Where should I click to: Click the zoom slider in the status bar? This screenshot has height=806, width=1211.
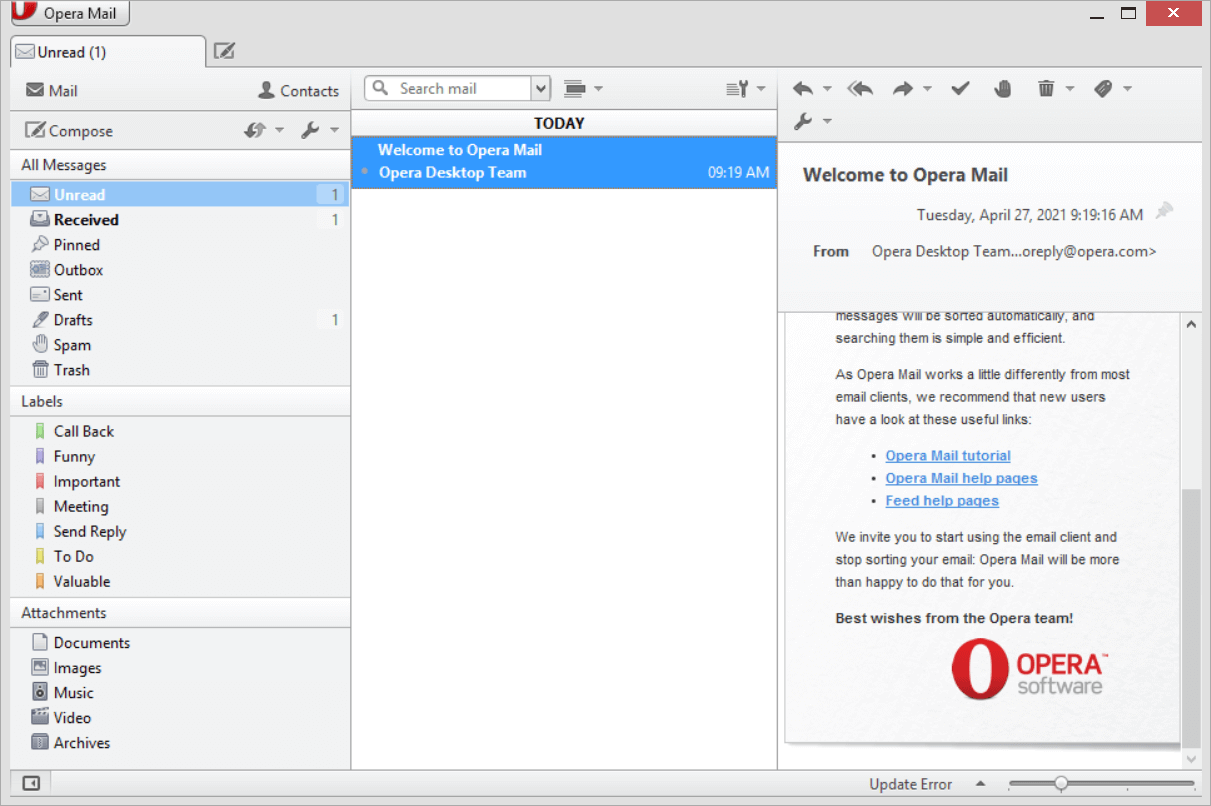click(x=1102, y=784)
